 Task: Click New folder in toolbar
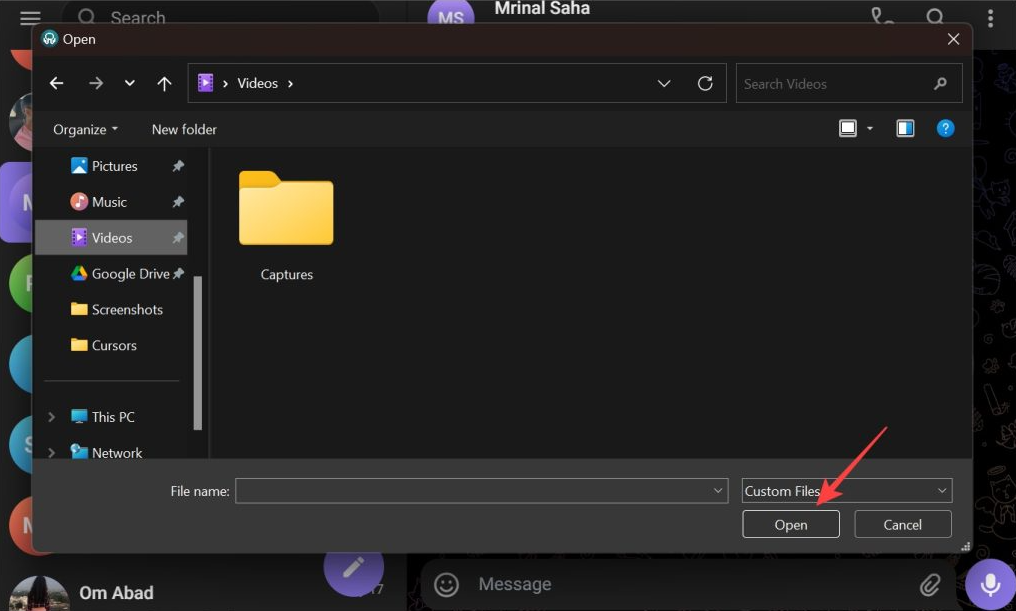point(184,130)
